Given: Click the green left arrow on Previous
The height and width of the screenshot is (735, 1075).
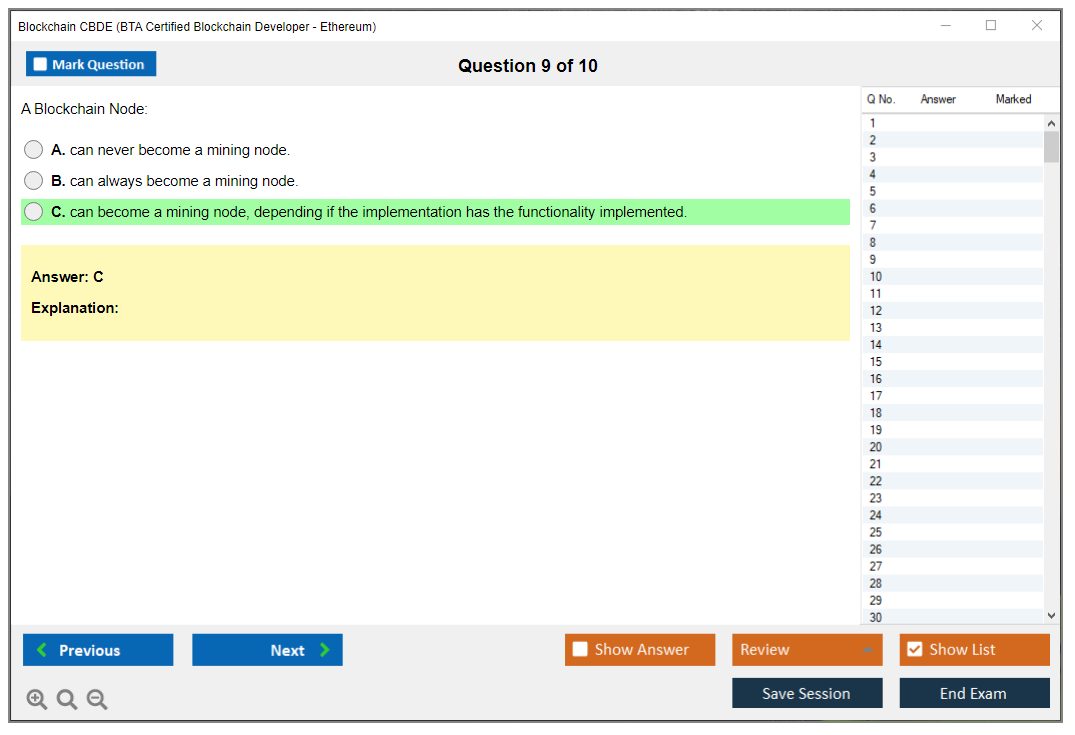Looking at the screenshot, I should click(42, 650).
